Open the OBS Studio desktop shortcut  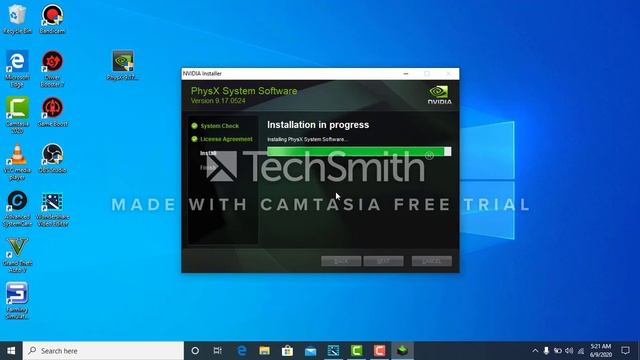(52, 158)
